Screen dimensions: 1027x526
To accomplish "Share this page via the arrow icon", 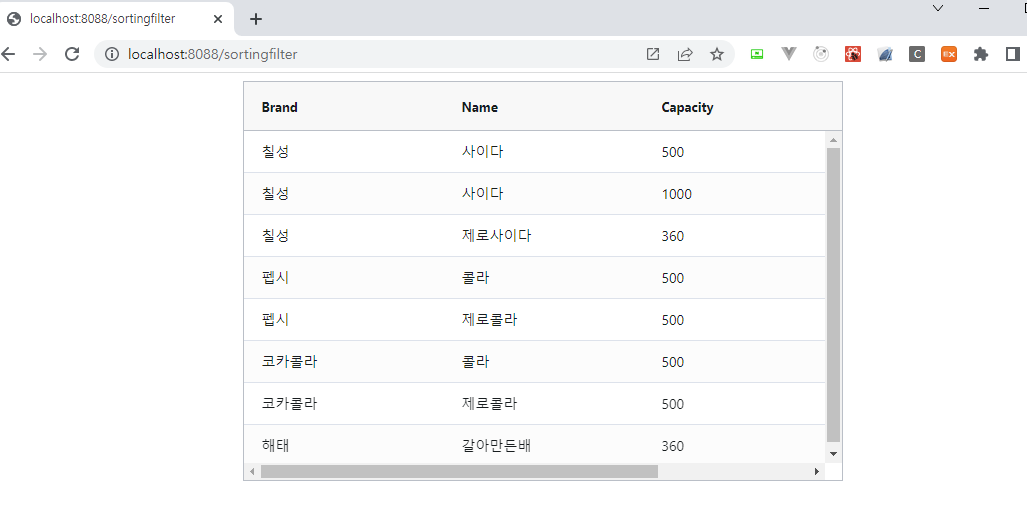I will click(x=684, y=54).
